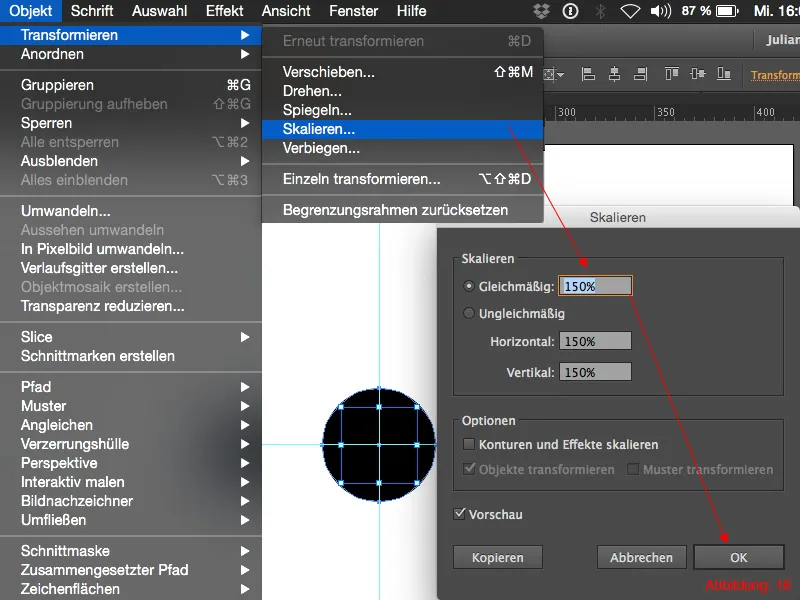Toggle the Objekte transformieren checkbox
Screen dimensions: 800x600
pyautogui.click(x=468, y=468)
